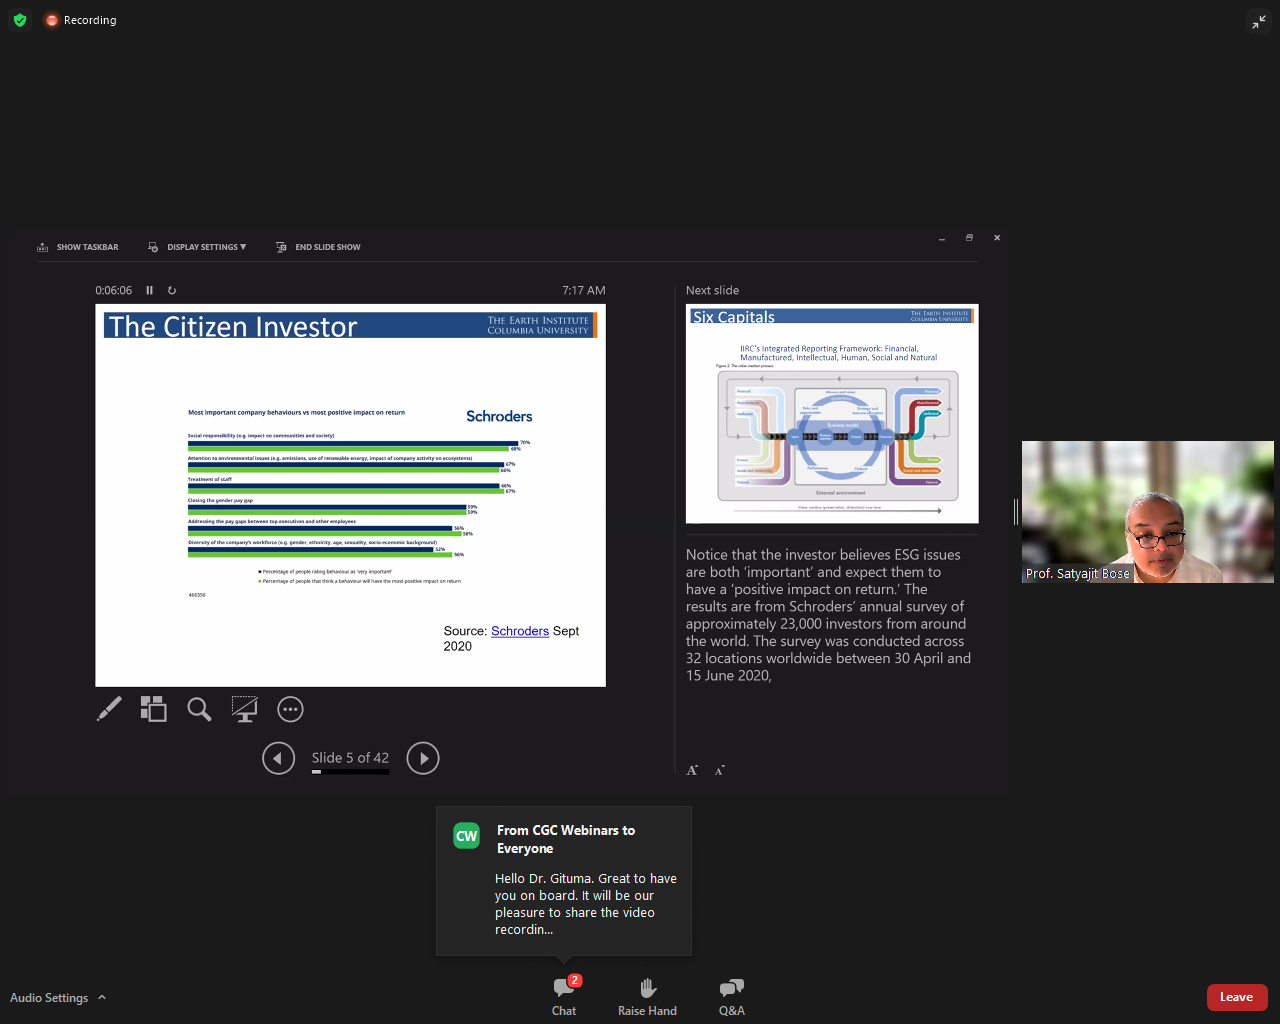Image resolution: width=1280 pixels, height=1024 pixels.
Task: Click the Raise Hand icon
Action: [x=647, y=996]
